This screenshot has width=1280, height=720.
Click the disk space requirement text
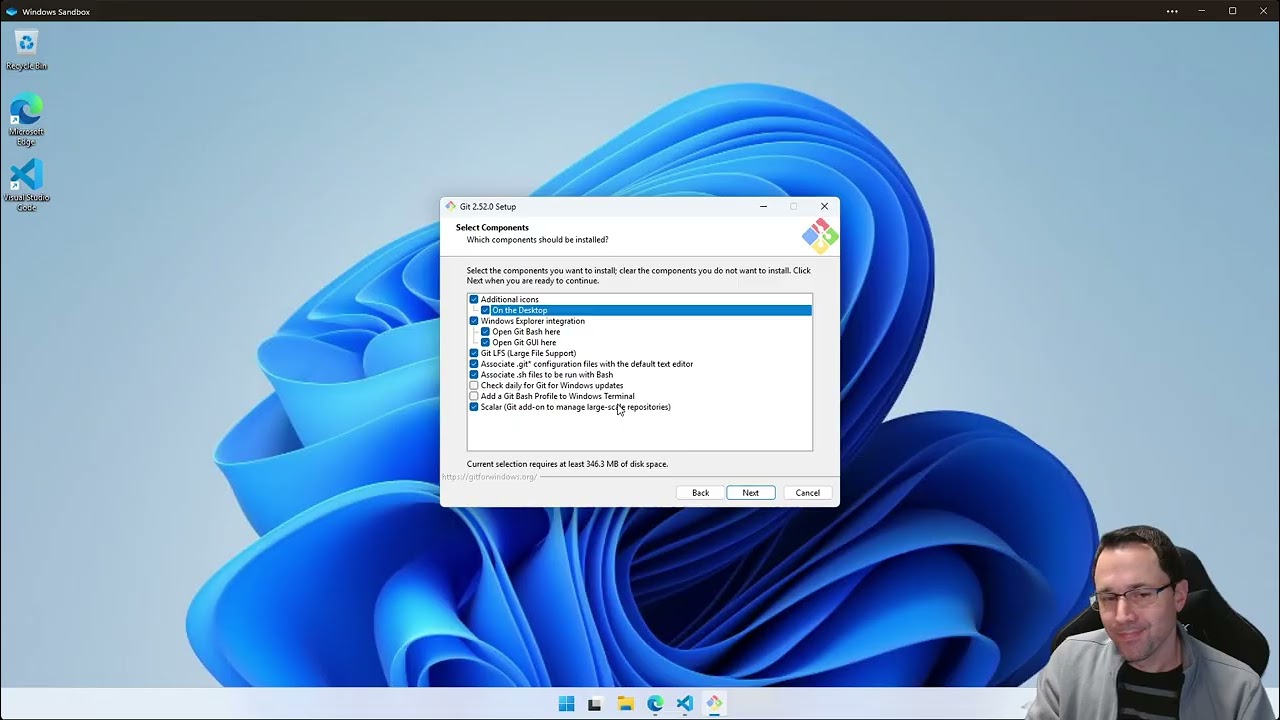click(x=567, y=464)
